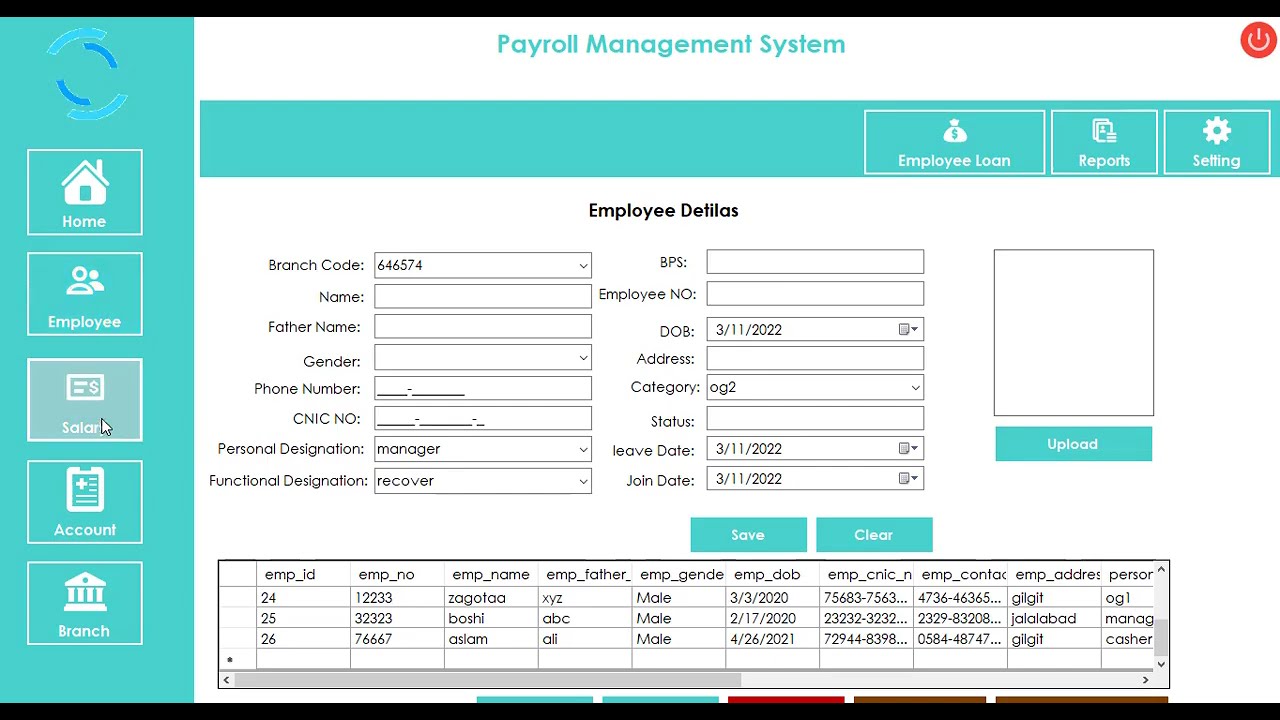Screen dimensions: 1280x720
Task: Click the red power exit button
Action: [x=1258, y=40]
